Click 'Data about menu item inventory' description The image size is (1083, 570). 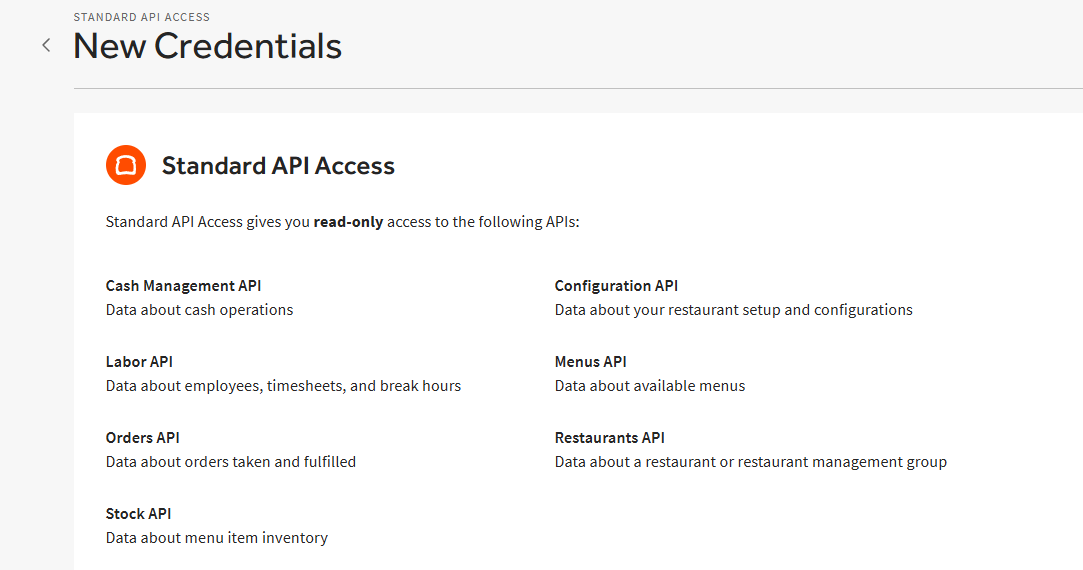(x=217, y=538)
